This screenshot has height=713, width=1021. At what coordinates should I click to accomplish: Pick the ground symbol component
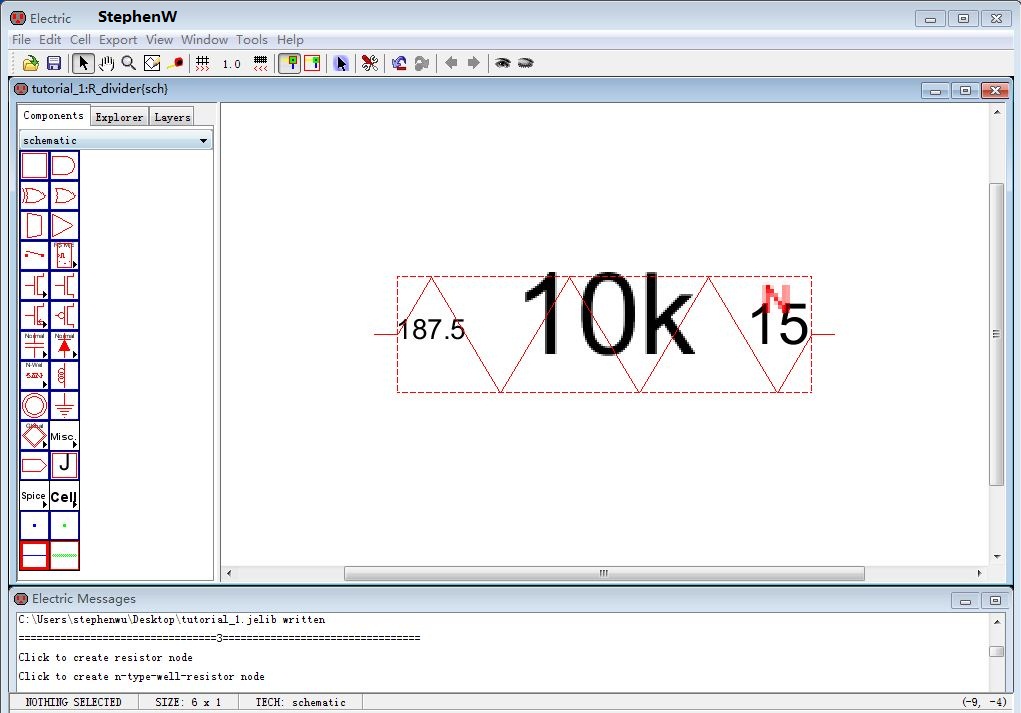(64, 405)
